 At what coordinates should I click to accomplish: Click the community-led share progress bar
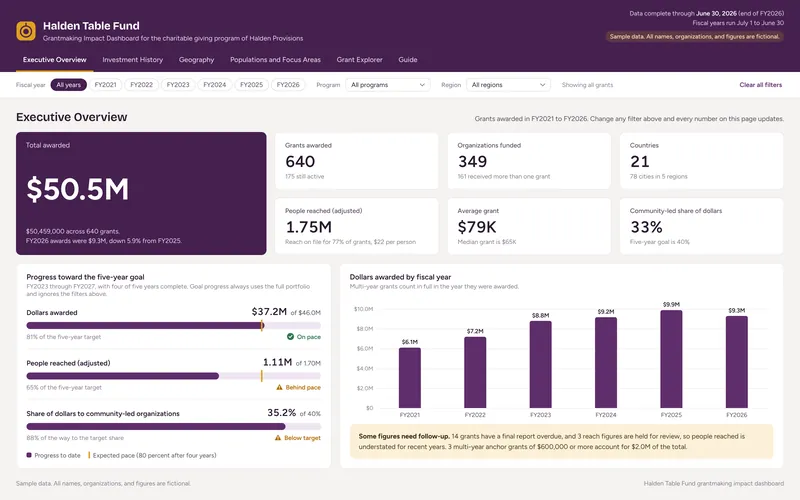[173, 427]
